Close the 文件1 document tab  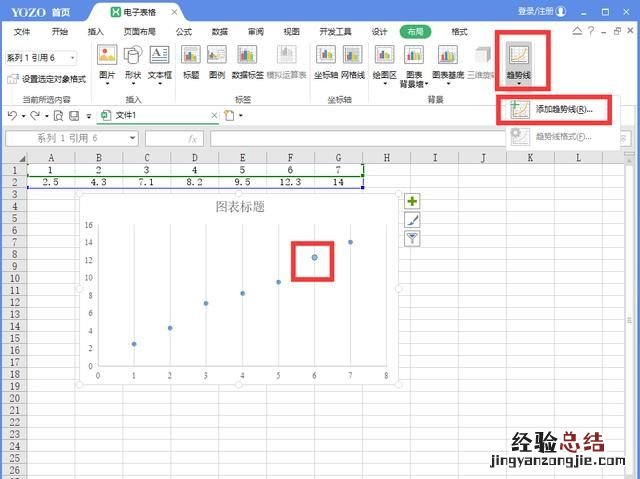coord(214,116)
